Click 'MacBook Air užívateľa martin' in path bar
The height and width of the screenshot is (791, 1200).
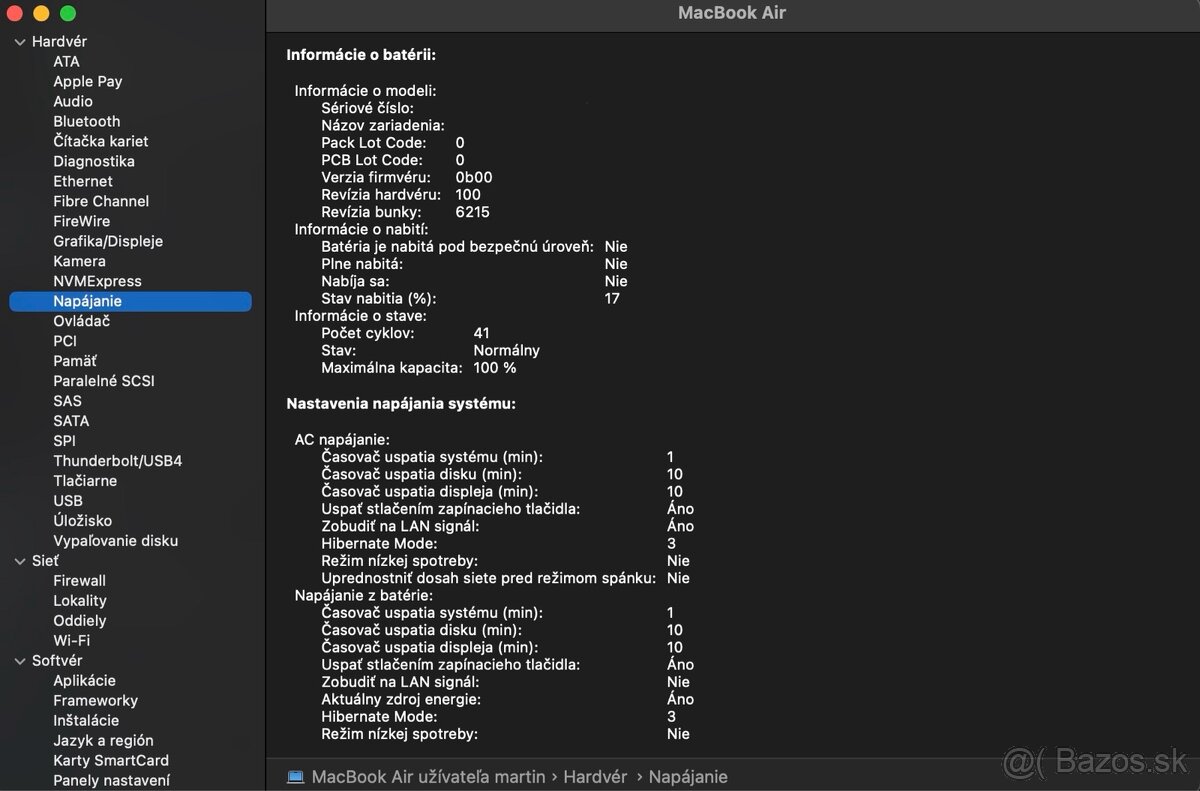pyautogui.click(x=428, y=777)
